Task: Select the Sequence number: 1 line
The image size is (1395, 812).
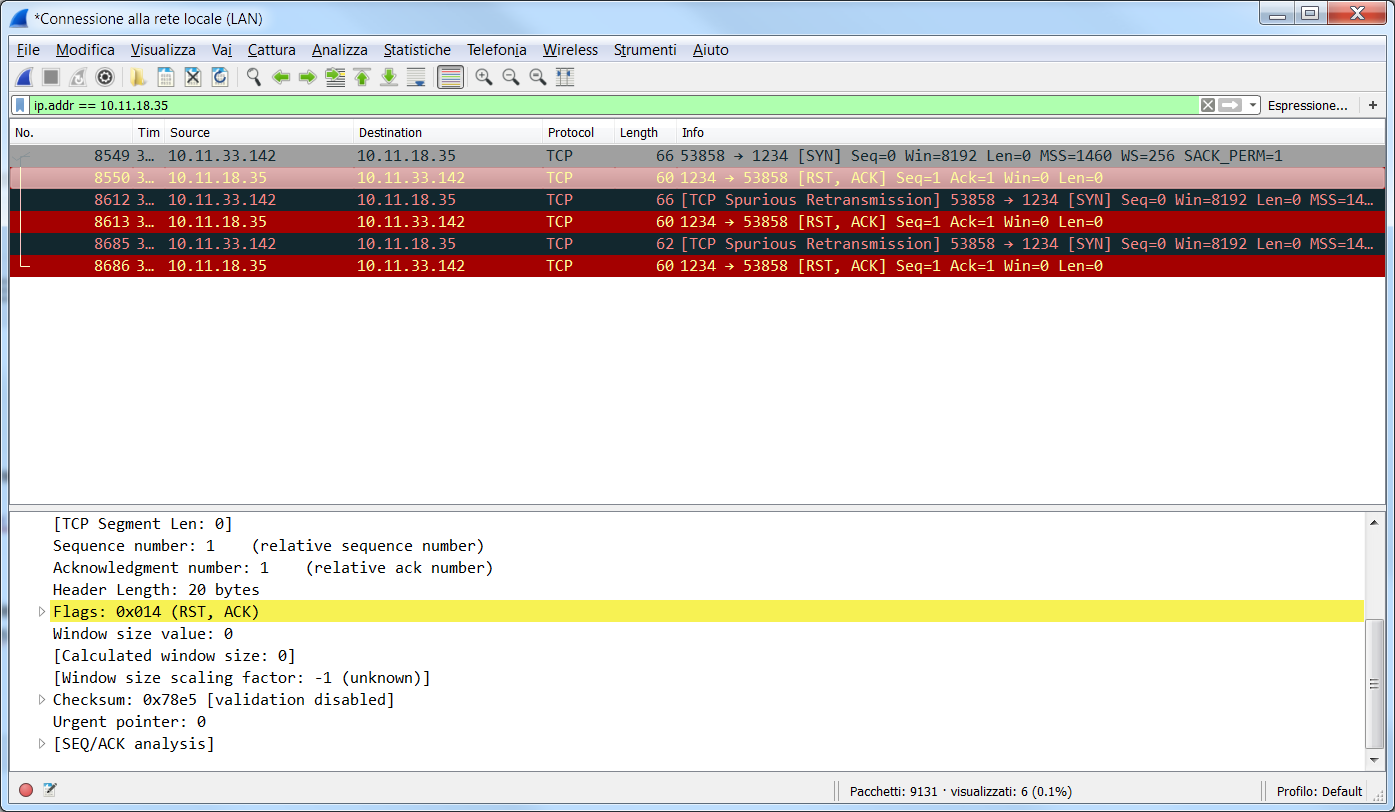Action: tap(268, 546)
